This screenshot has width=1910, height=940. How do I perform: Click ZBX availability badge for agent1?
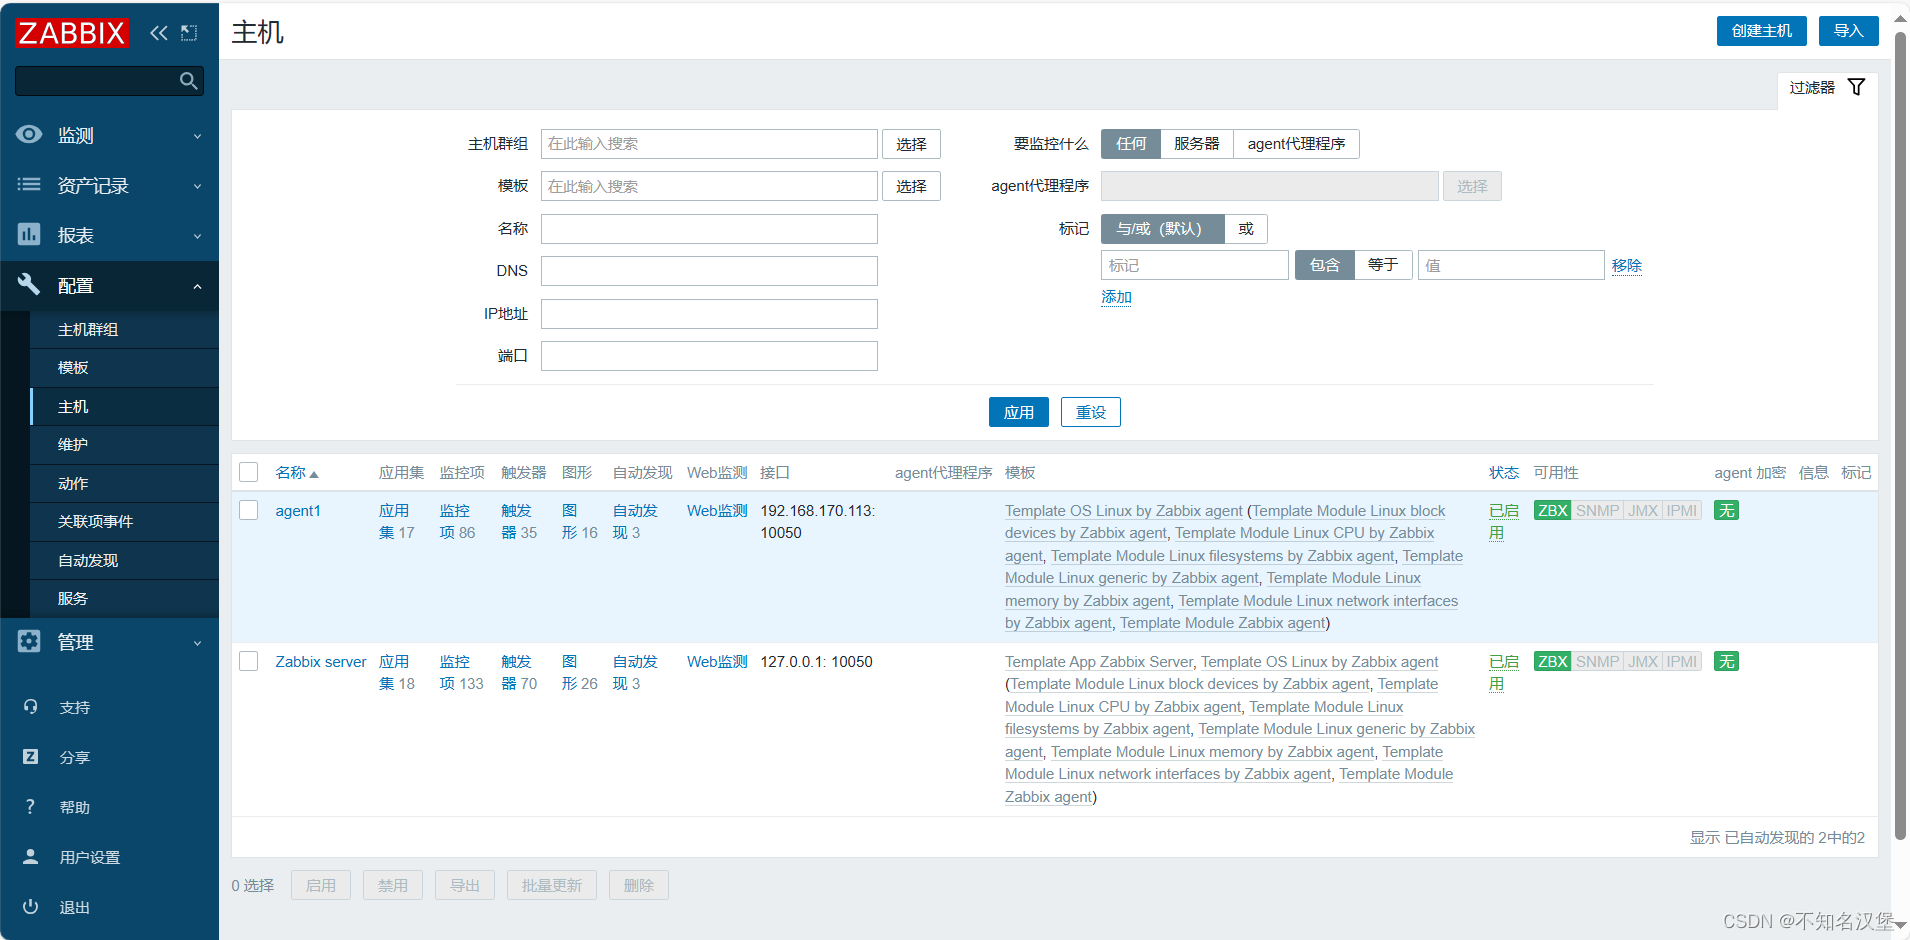pyautogui.click(x=1552, y=511)
